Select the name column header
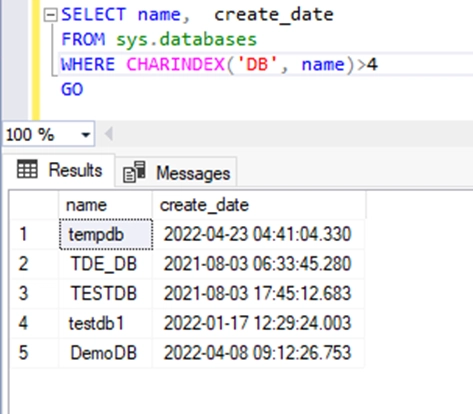 pos(105,205)
